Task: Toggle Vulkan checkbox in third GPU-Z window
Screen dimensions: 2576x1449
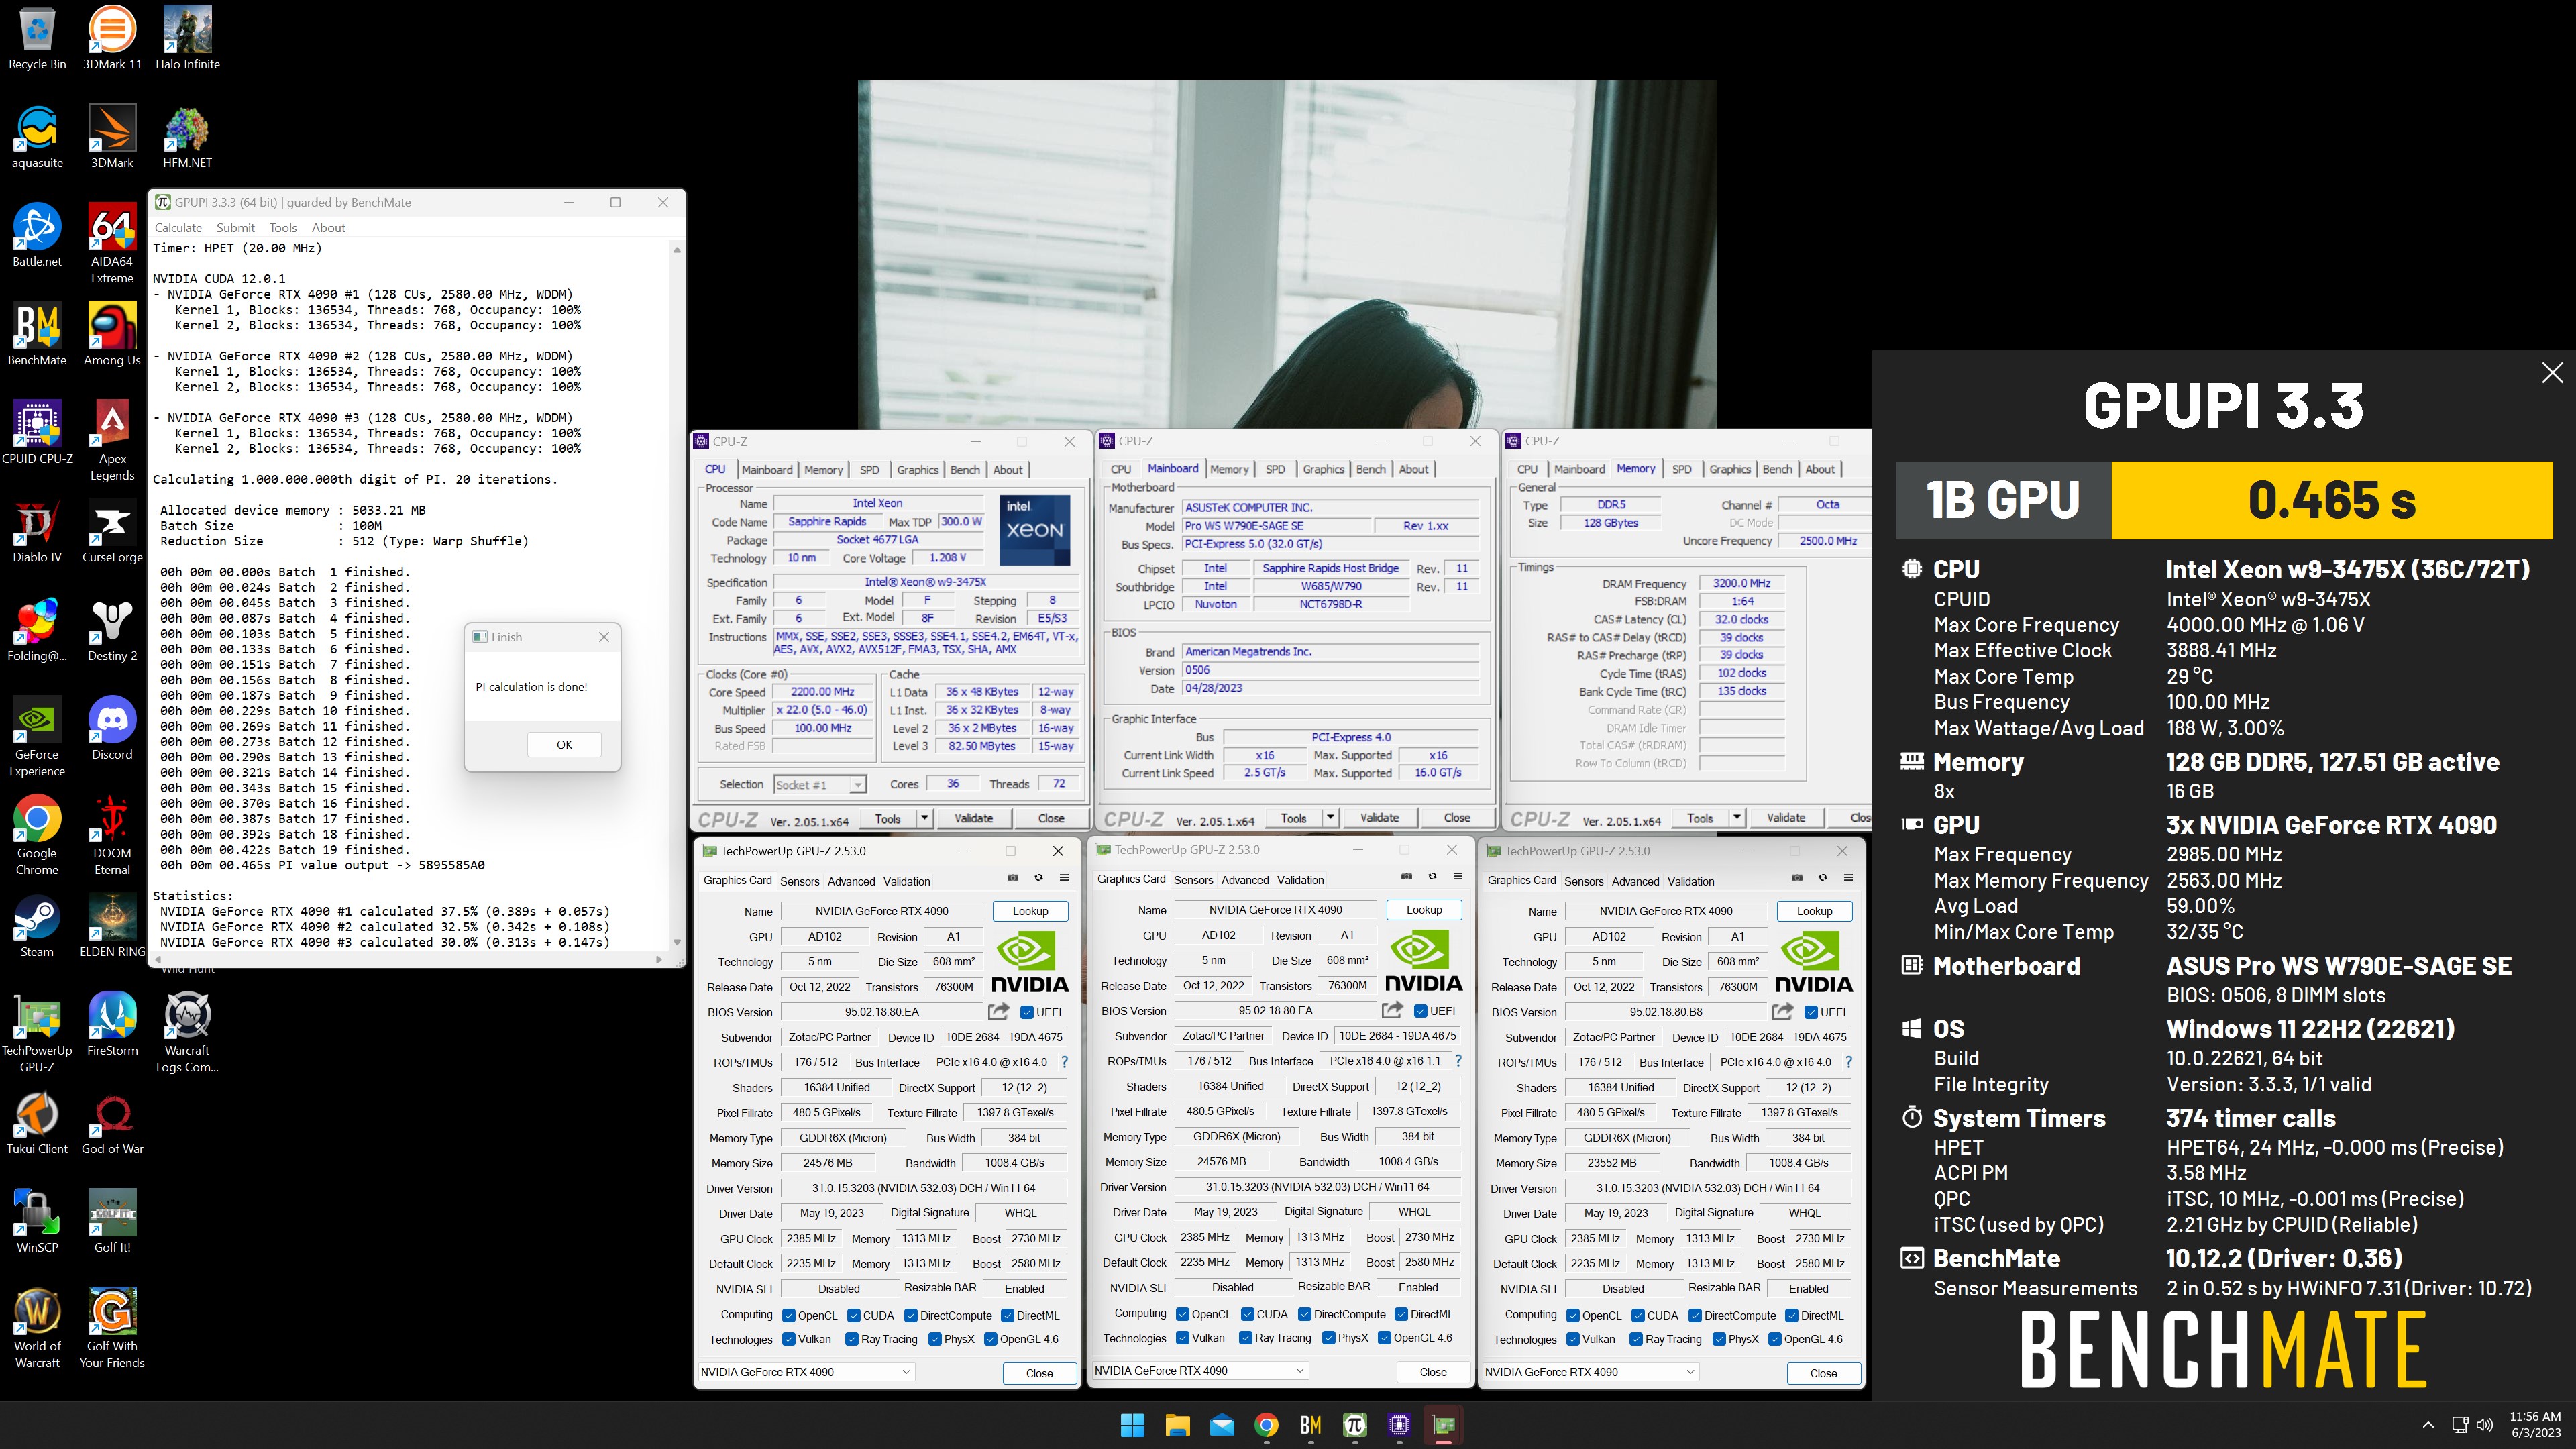Action: pyautogui.click(x=1573, y=1339)
